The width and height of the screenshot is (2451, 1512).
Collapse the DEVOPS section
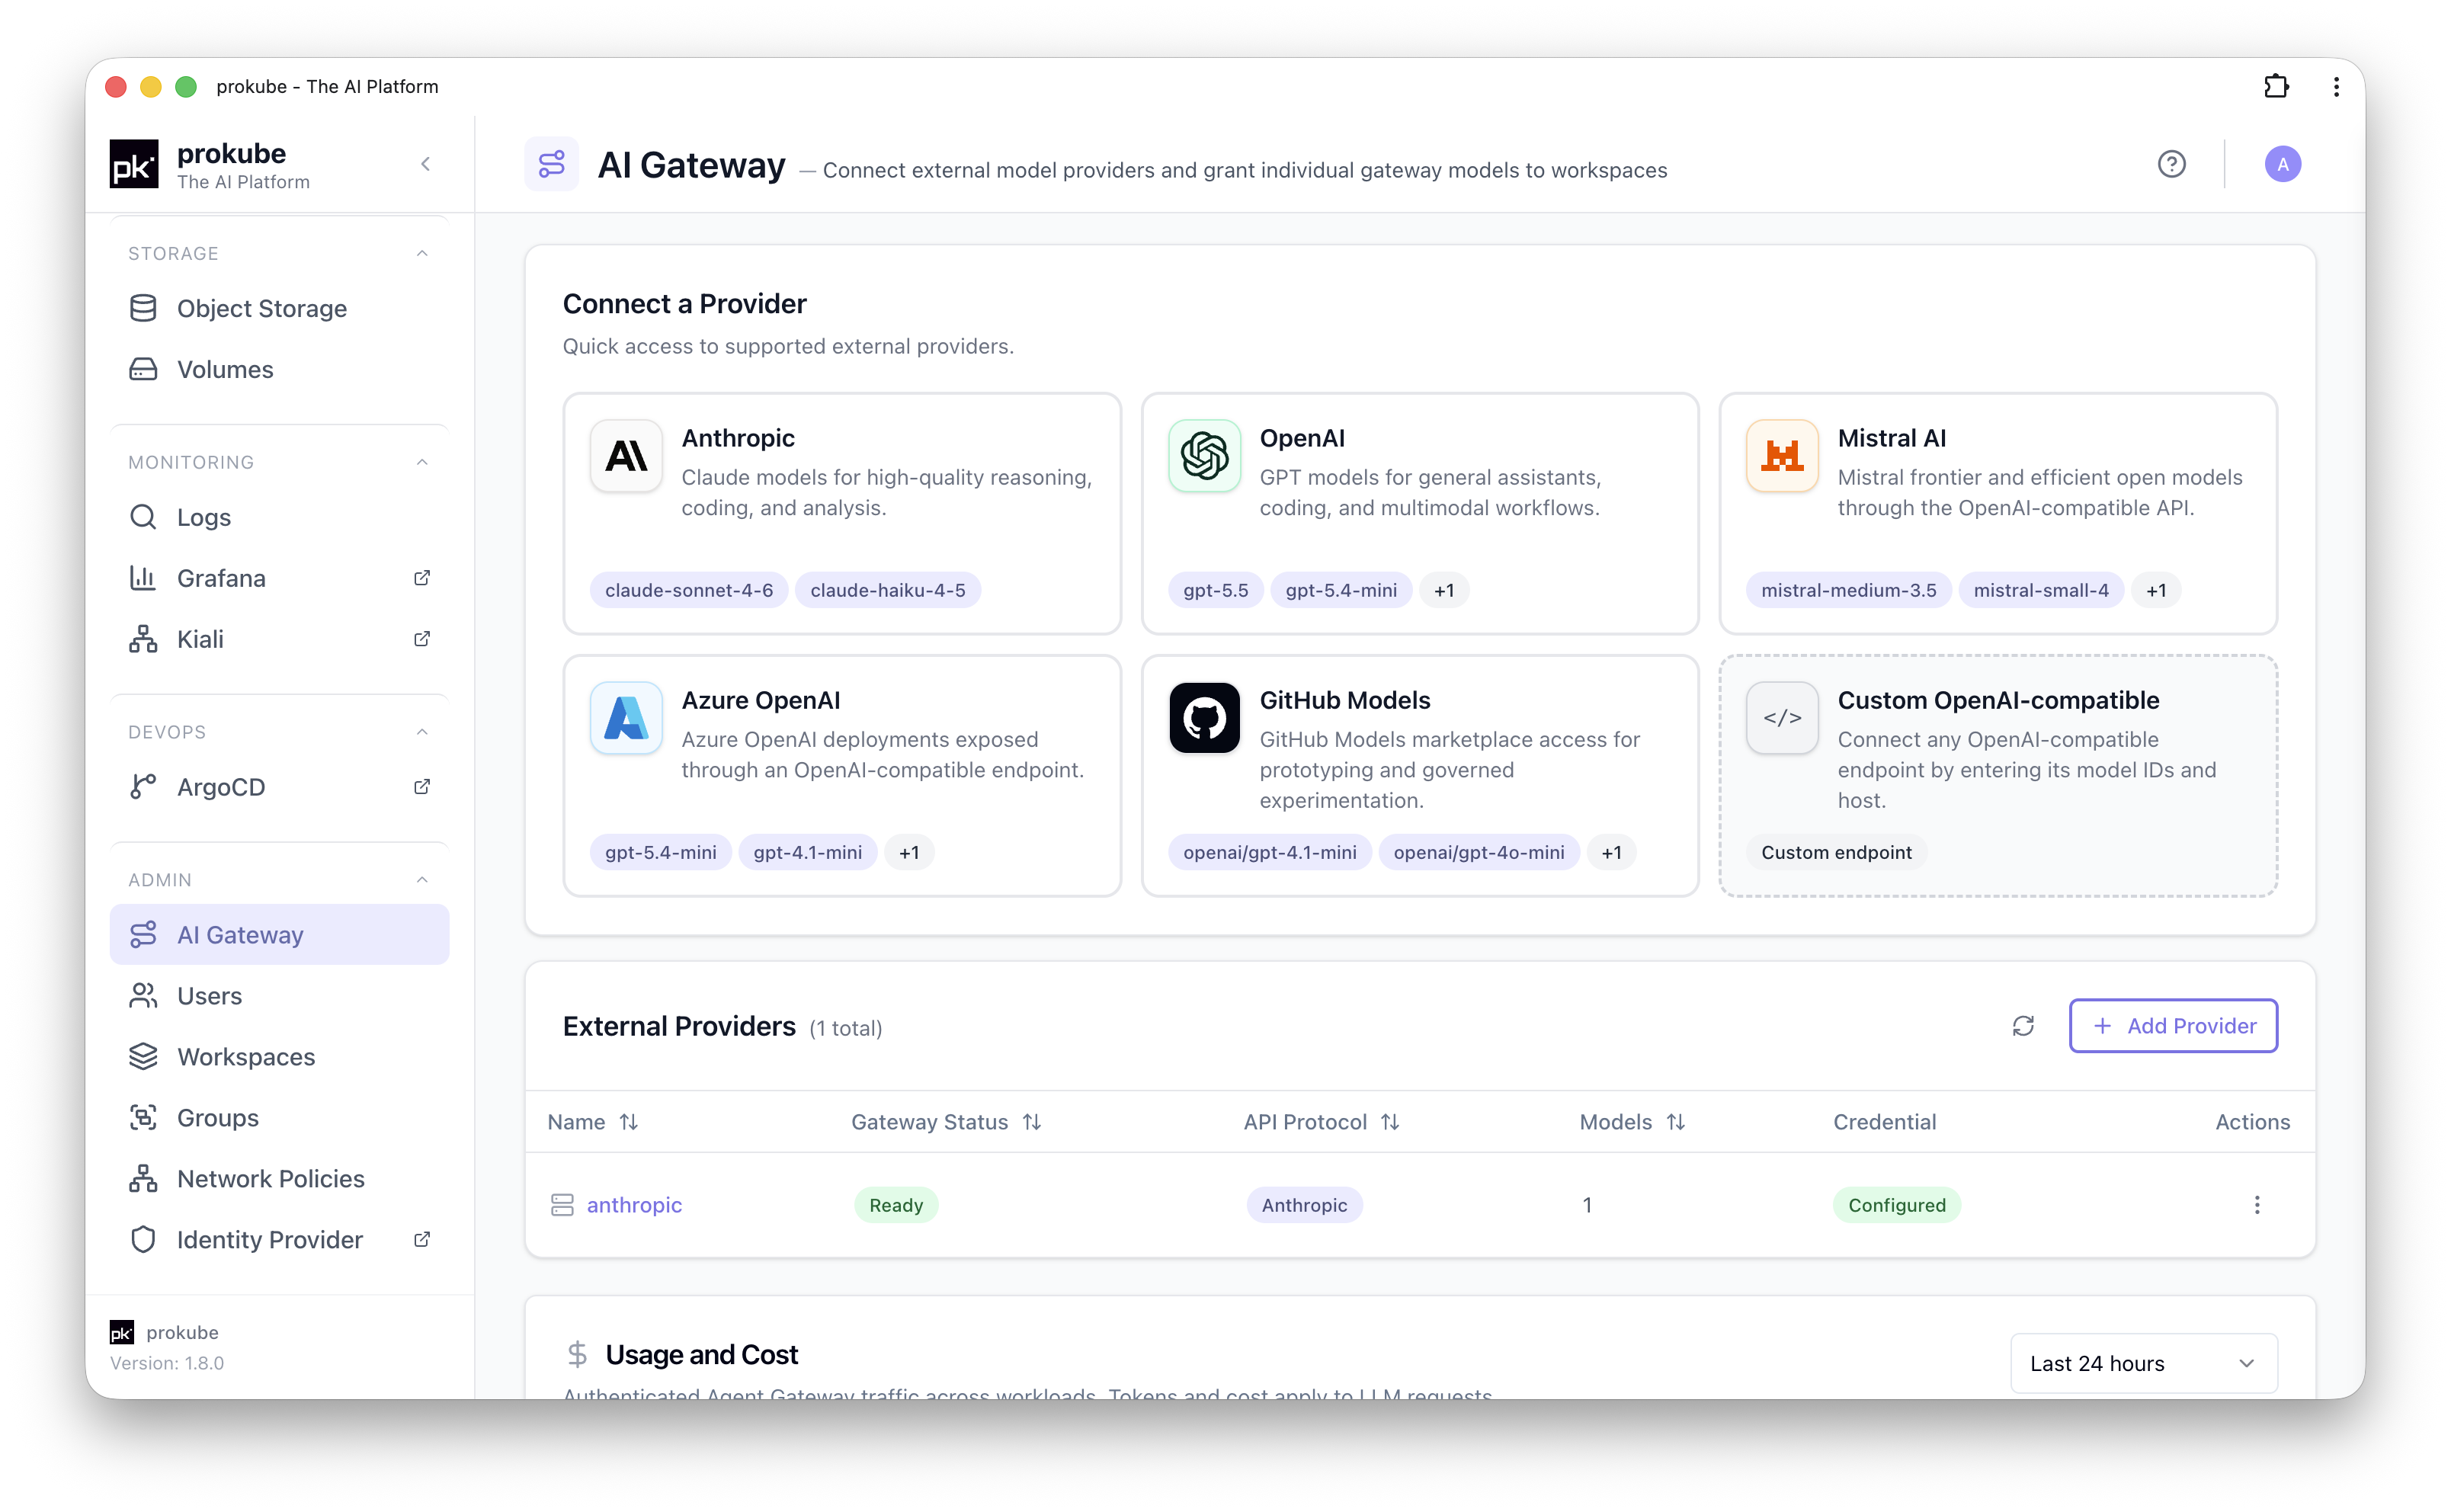tap(422, 733)
